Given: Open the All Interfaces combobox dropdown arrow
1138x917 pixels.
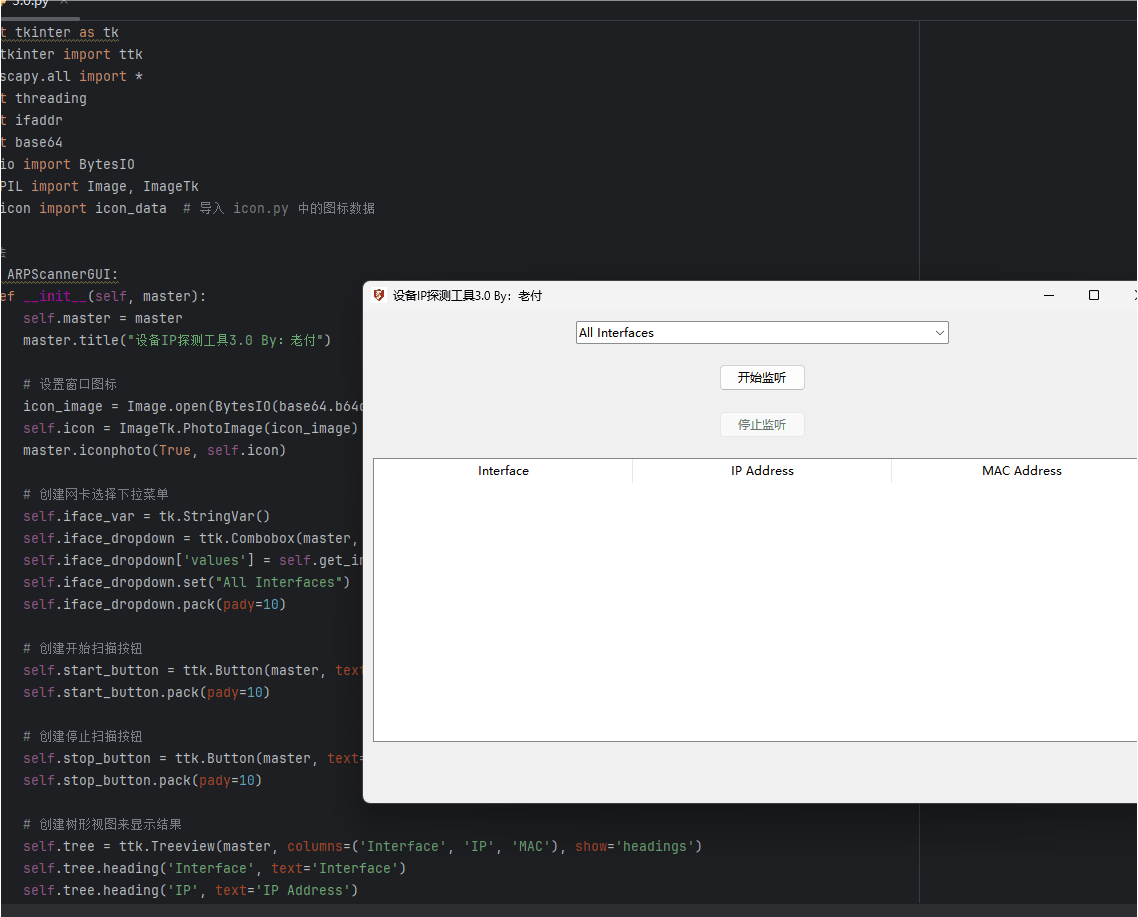Looking at the screenshot, I should pyautogui.click(x=939, y=333).
